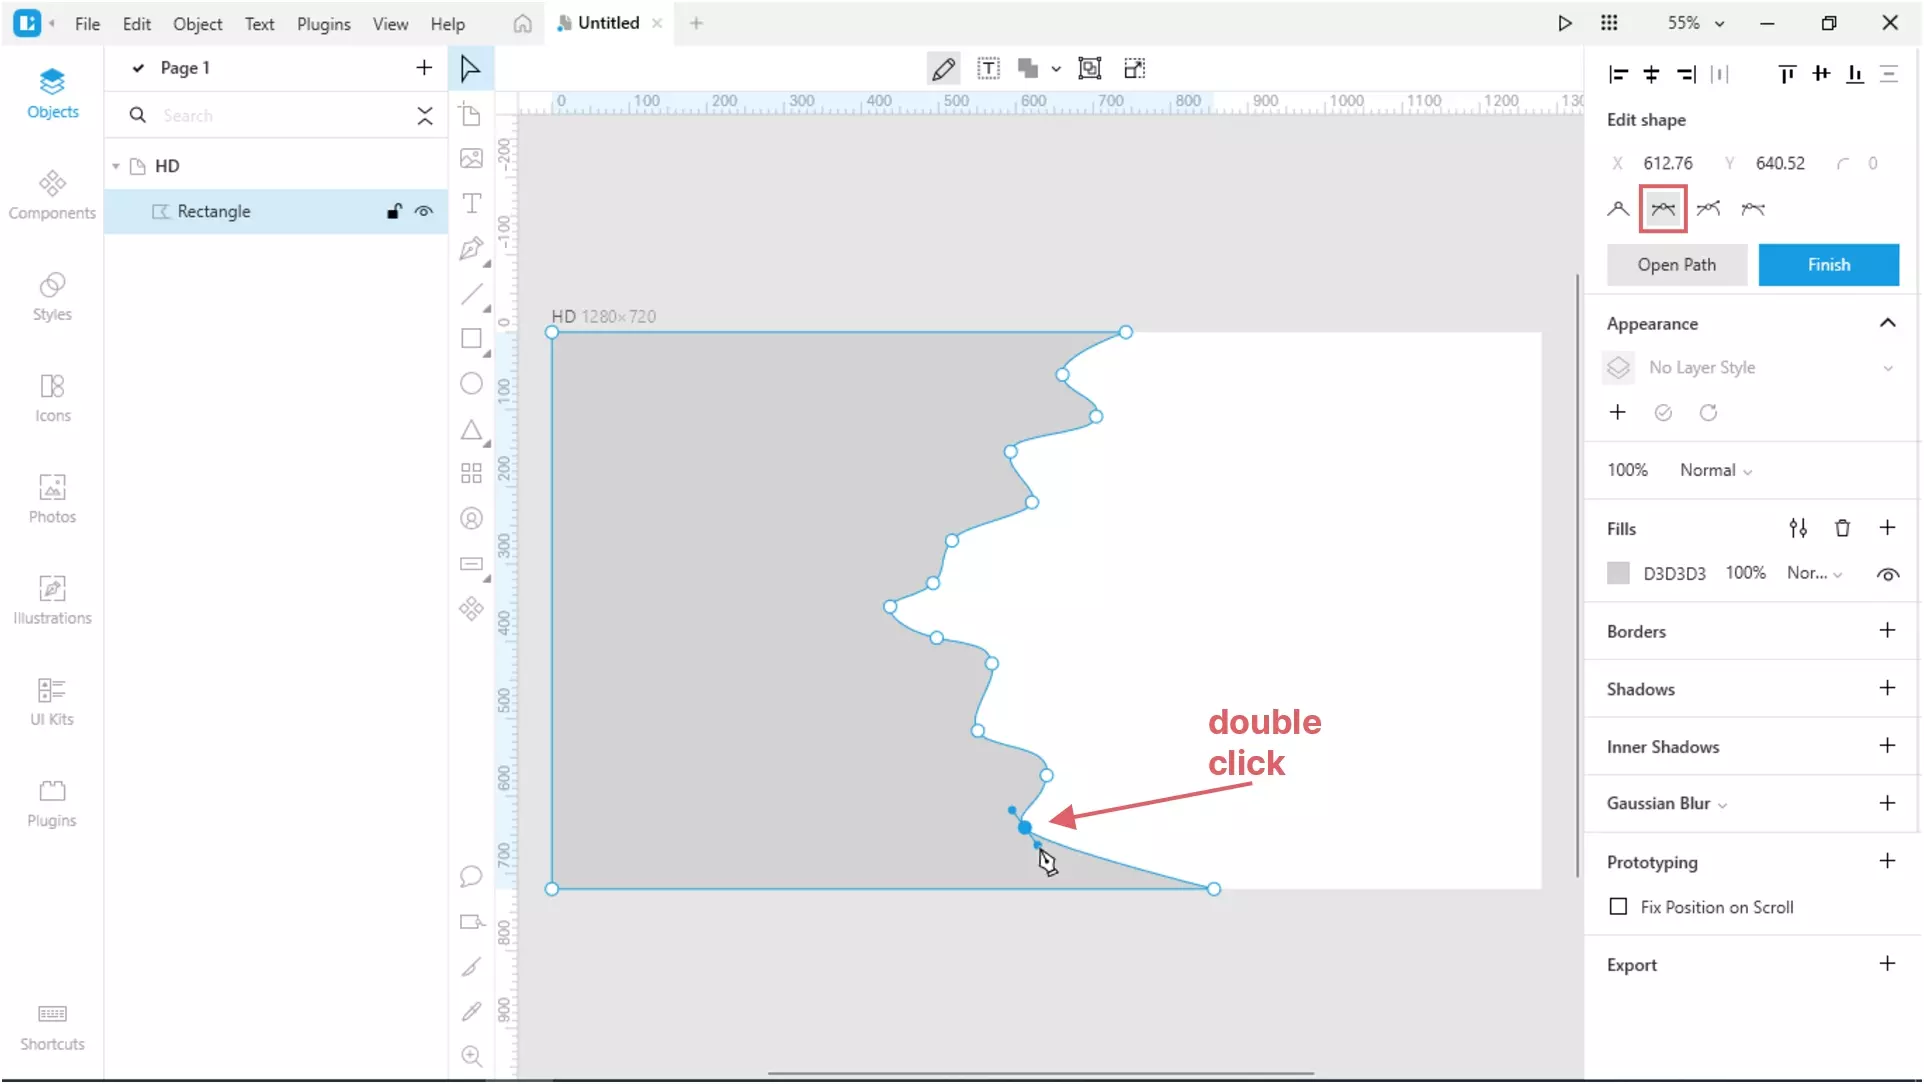
Task: Open the boolean operations dropdown arrow
Action: (1056, 69)
